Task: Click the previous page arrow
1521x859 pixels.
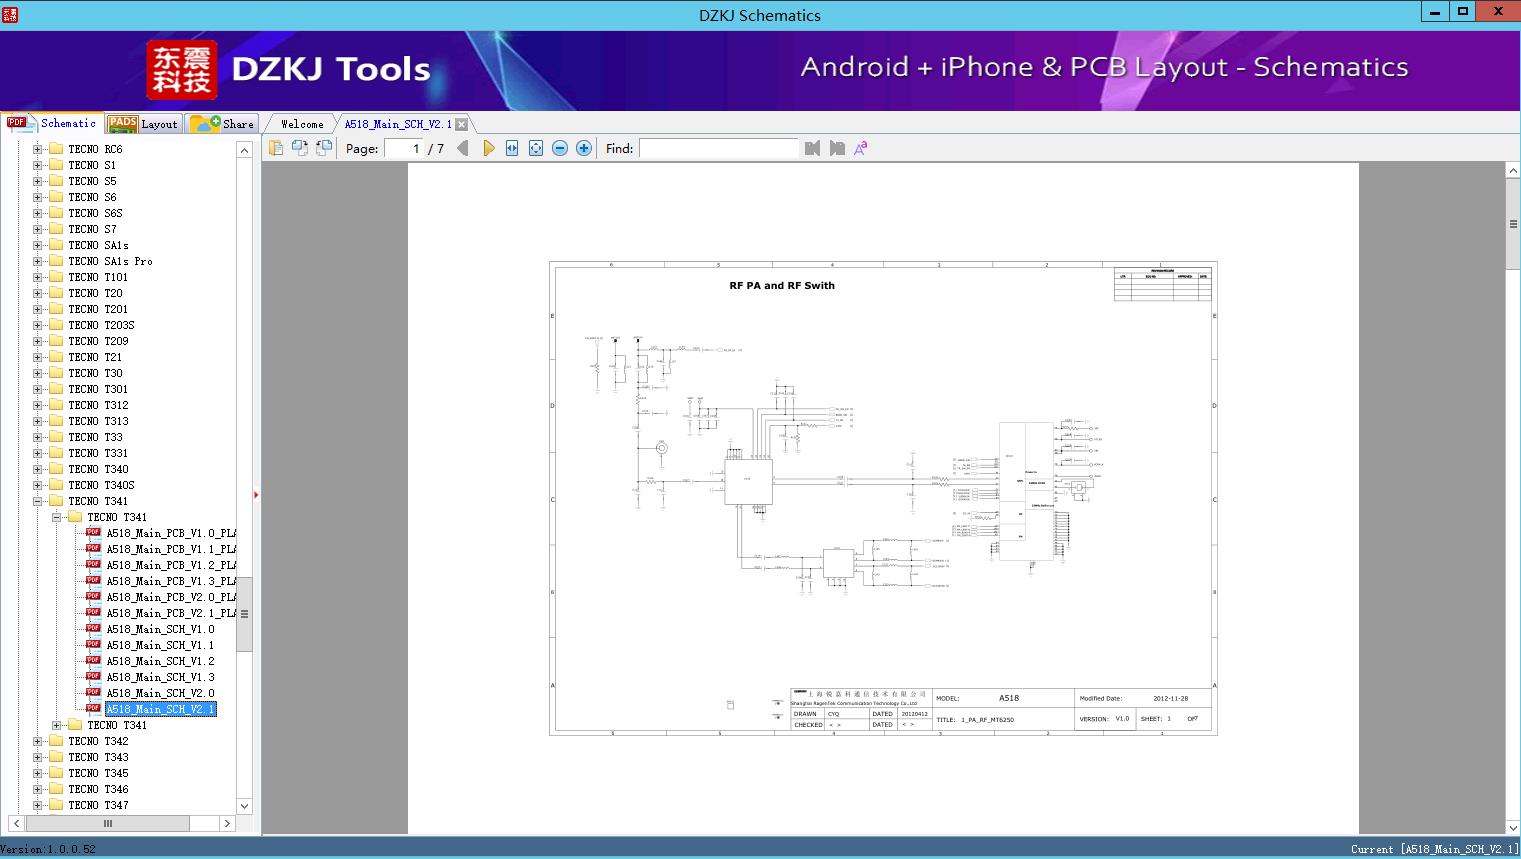Action: 462,148
